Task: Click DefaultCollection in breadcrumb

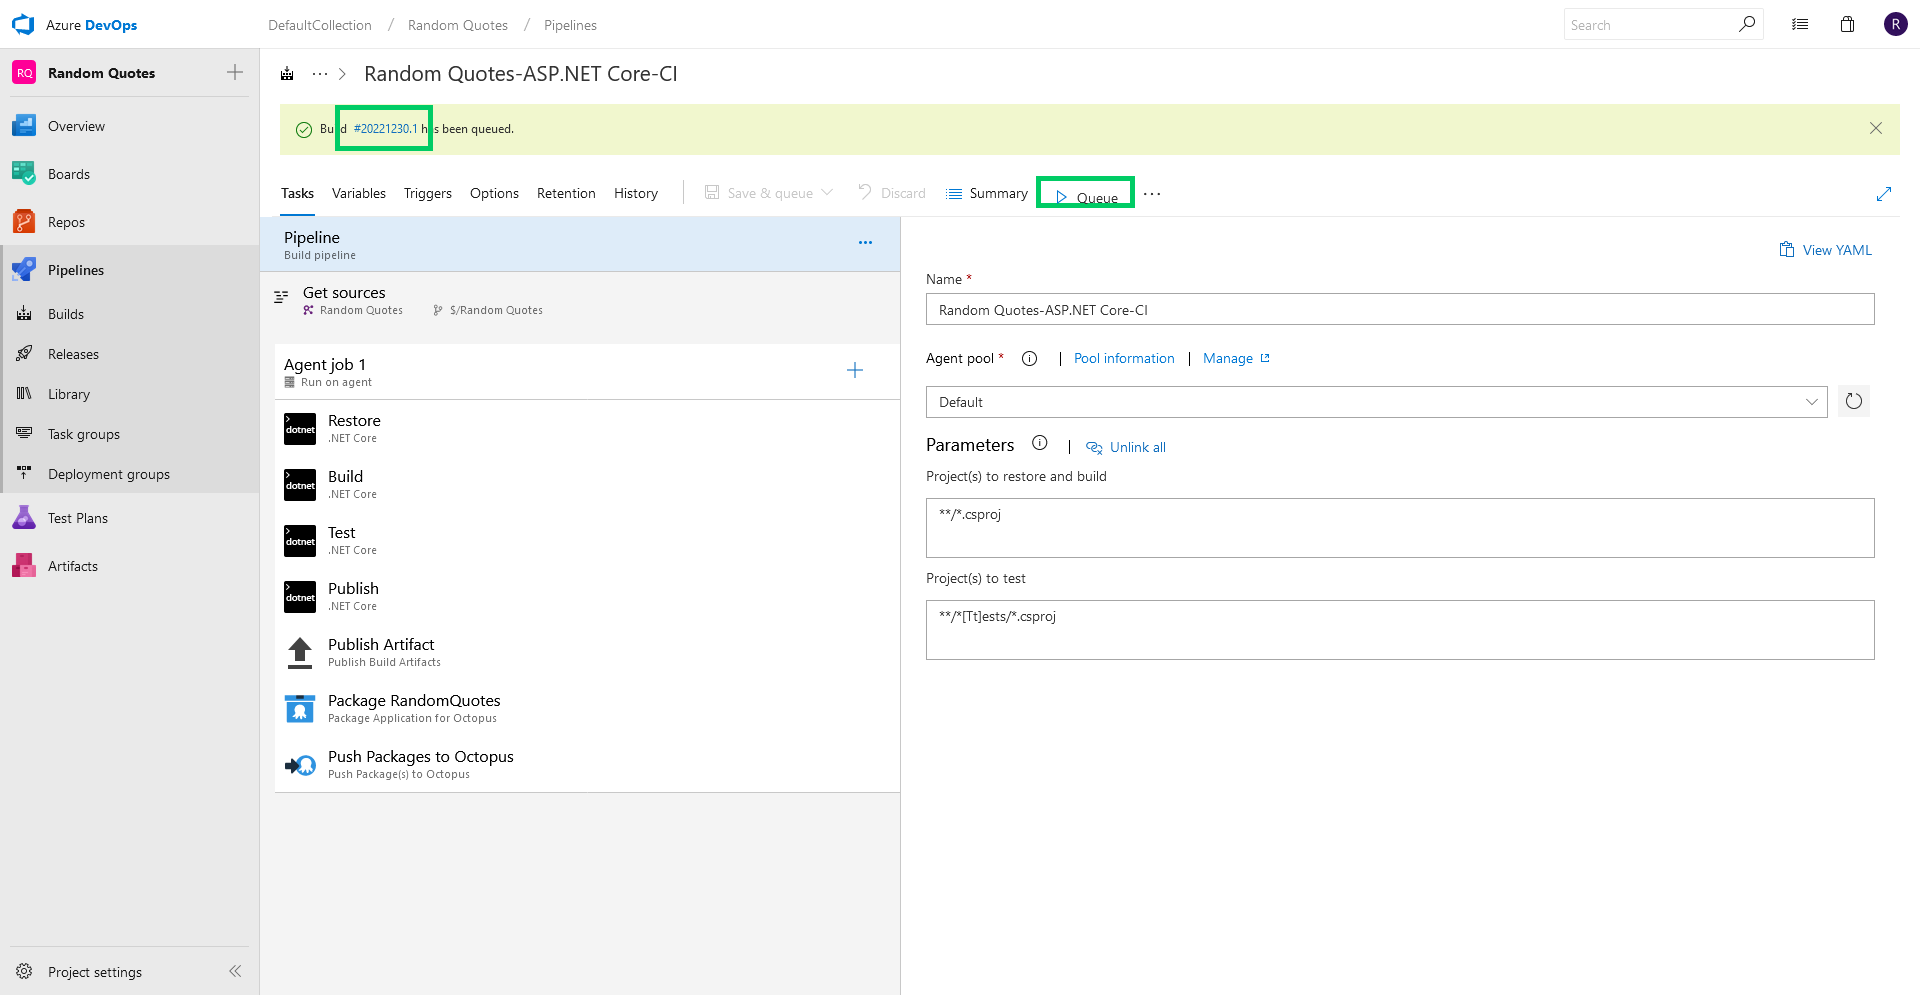Action: coord(320,25)
